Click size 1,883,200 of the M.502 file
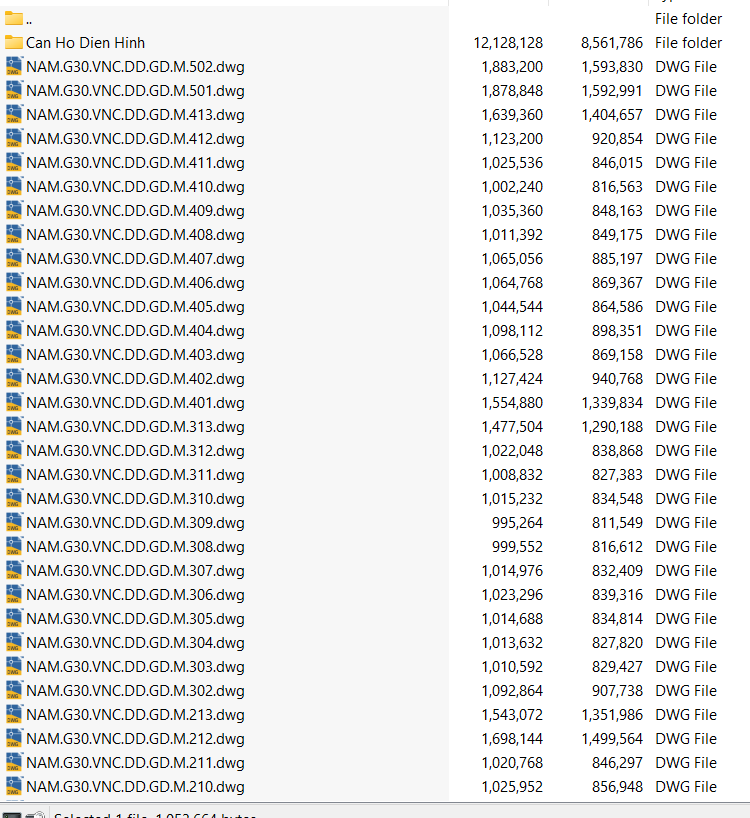 tap(512, 67)
